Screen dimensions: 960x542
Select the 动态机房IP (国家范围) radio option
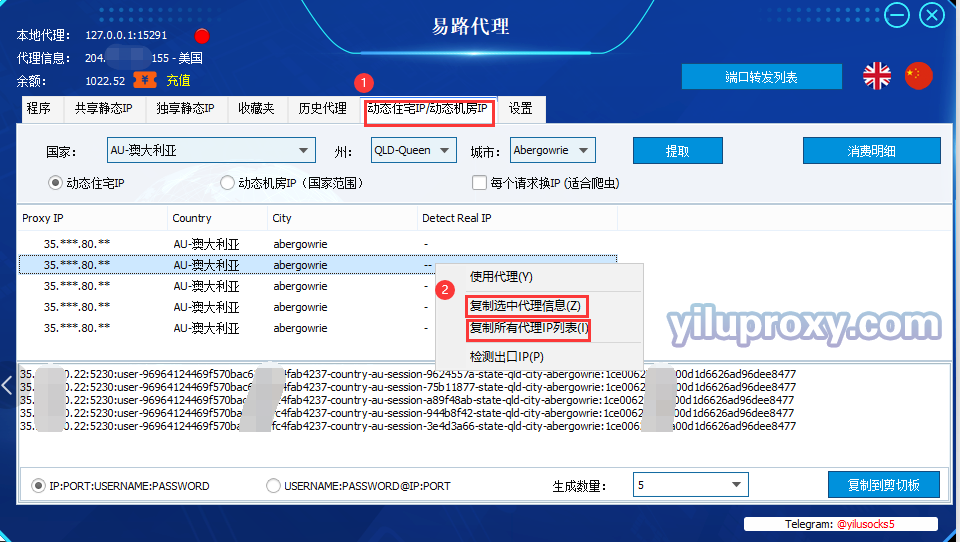(227, 183)
